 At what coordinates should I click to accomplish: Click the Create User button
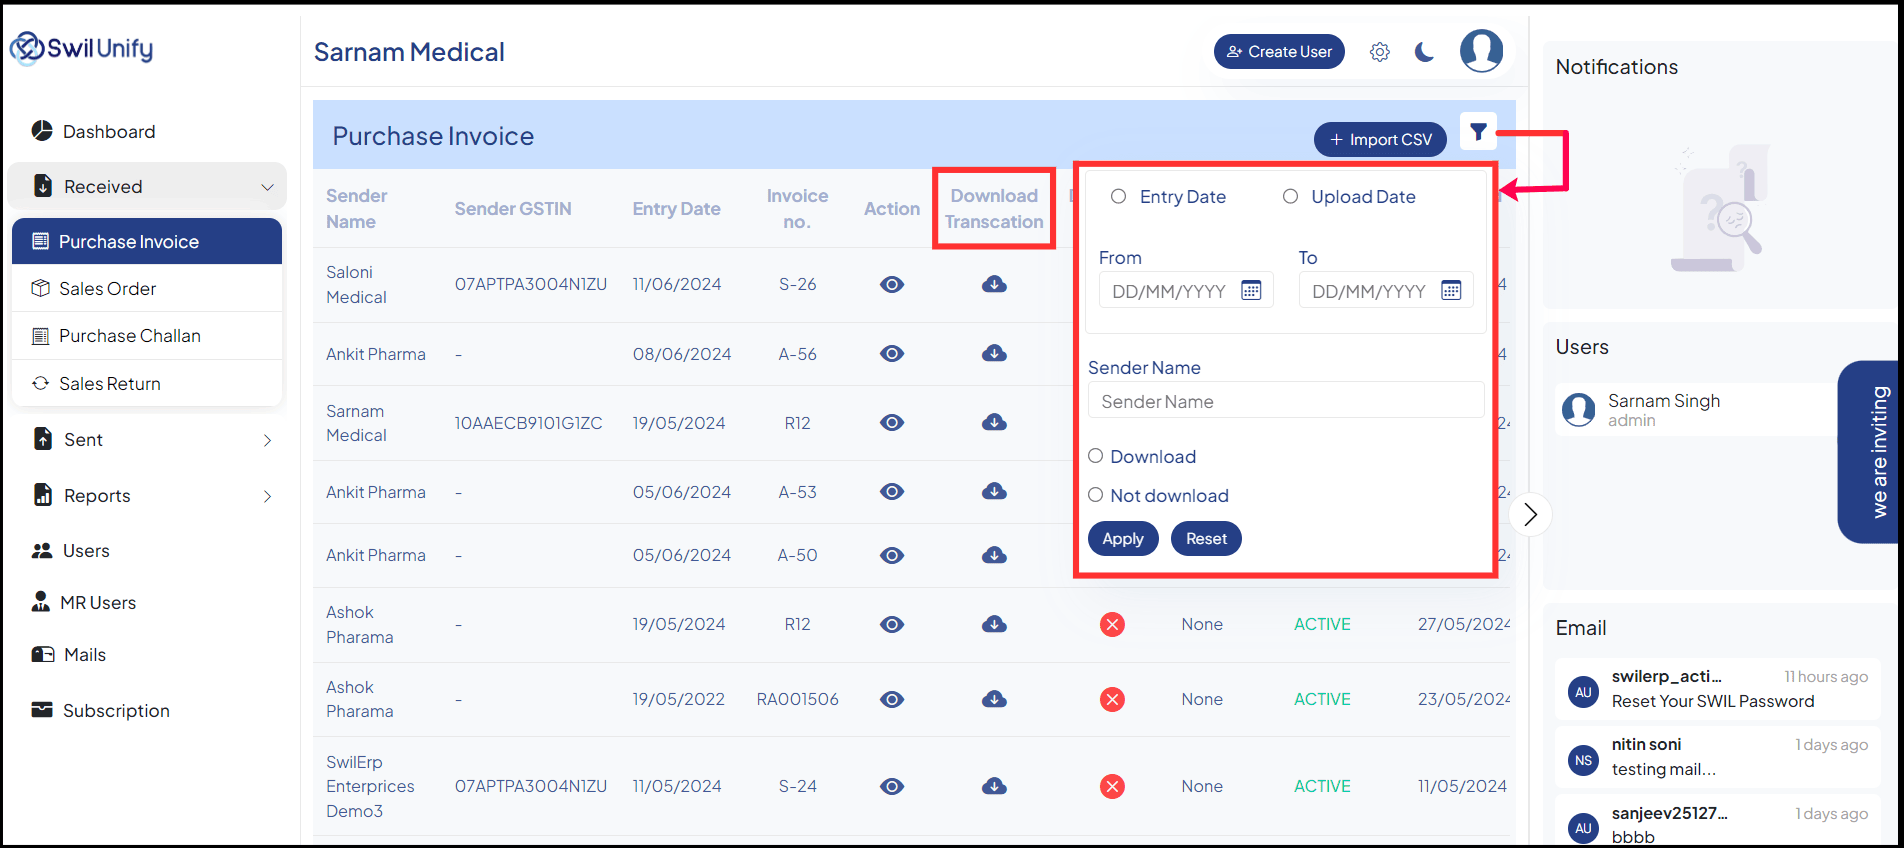click(1279, 52)
